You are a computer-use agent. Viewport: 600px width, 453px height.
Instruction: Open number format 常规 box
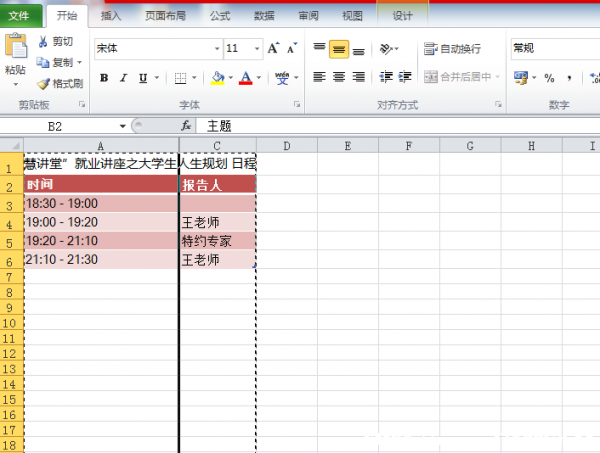click(555, 49)
